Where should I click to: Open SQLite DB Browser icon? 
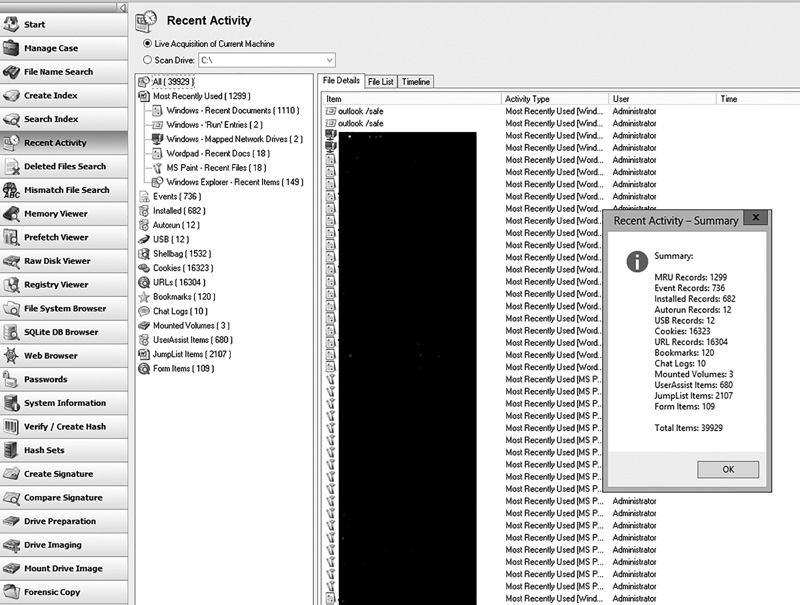pyautogui.click(x=11, y=332)
